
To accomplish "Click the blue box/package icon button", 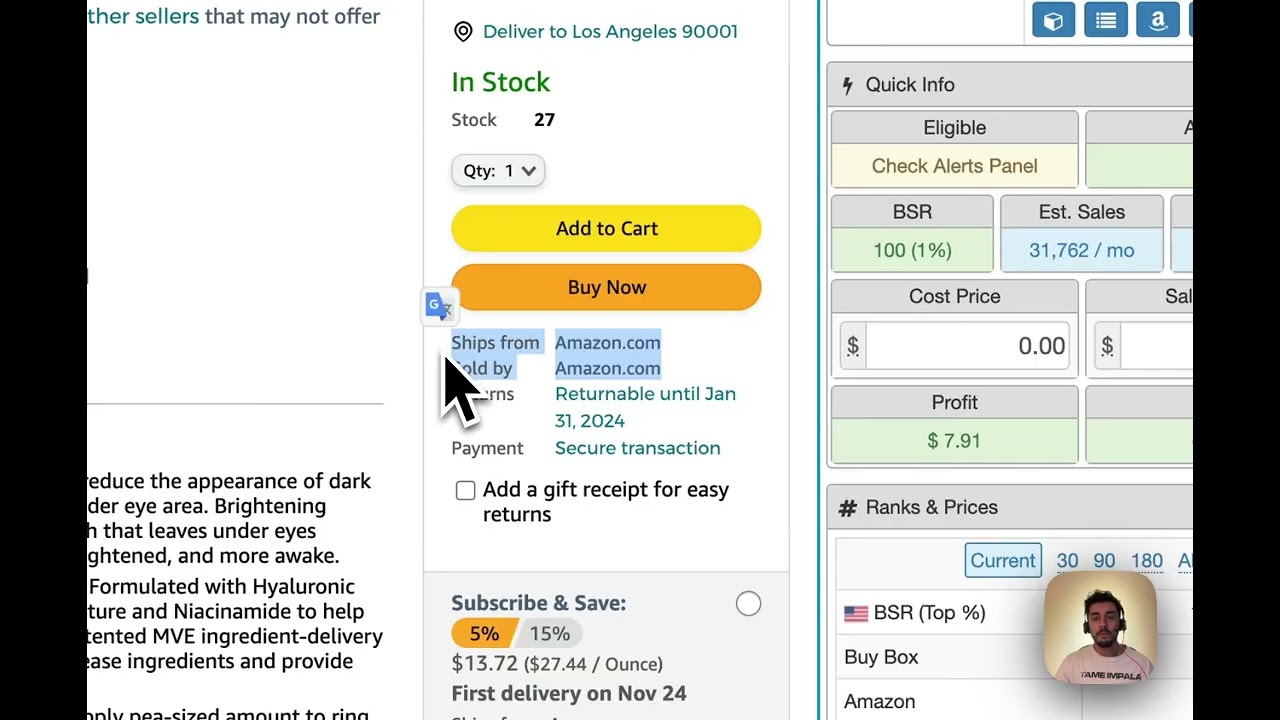I will pyautogui.click(x=1053, y=21).
